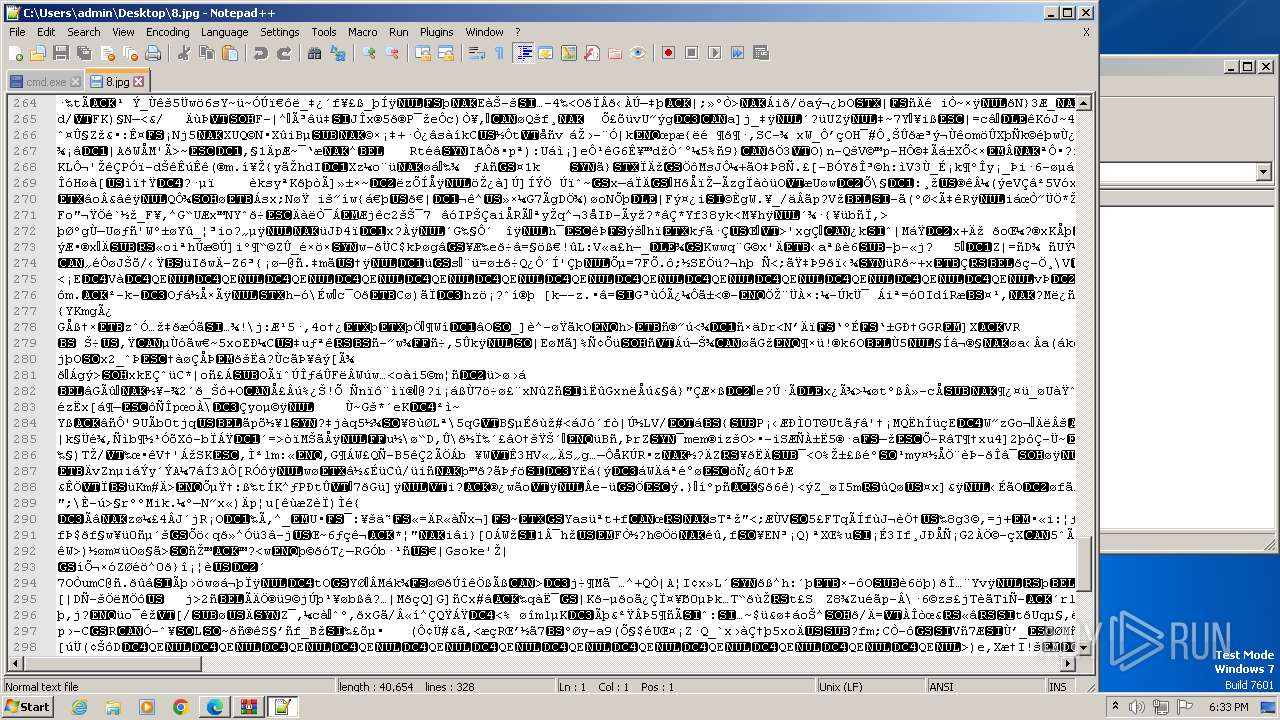Open the Language menu
This screenshot has width=1280, height=720.
click(224, 32)
